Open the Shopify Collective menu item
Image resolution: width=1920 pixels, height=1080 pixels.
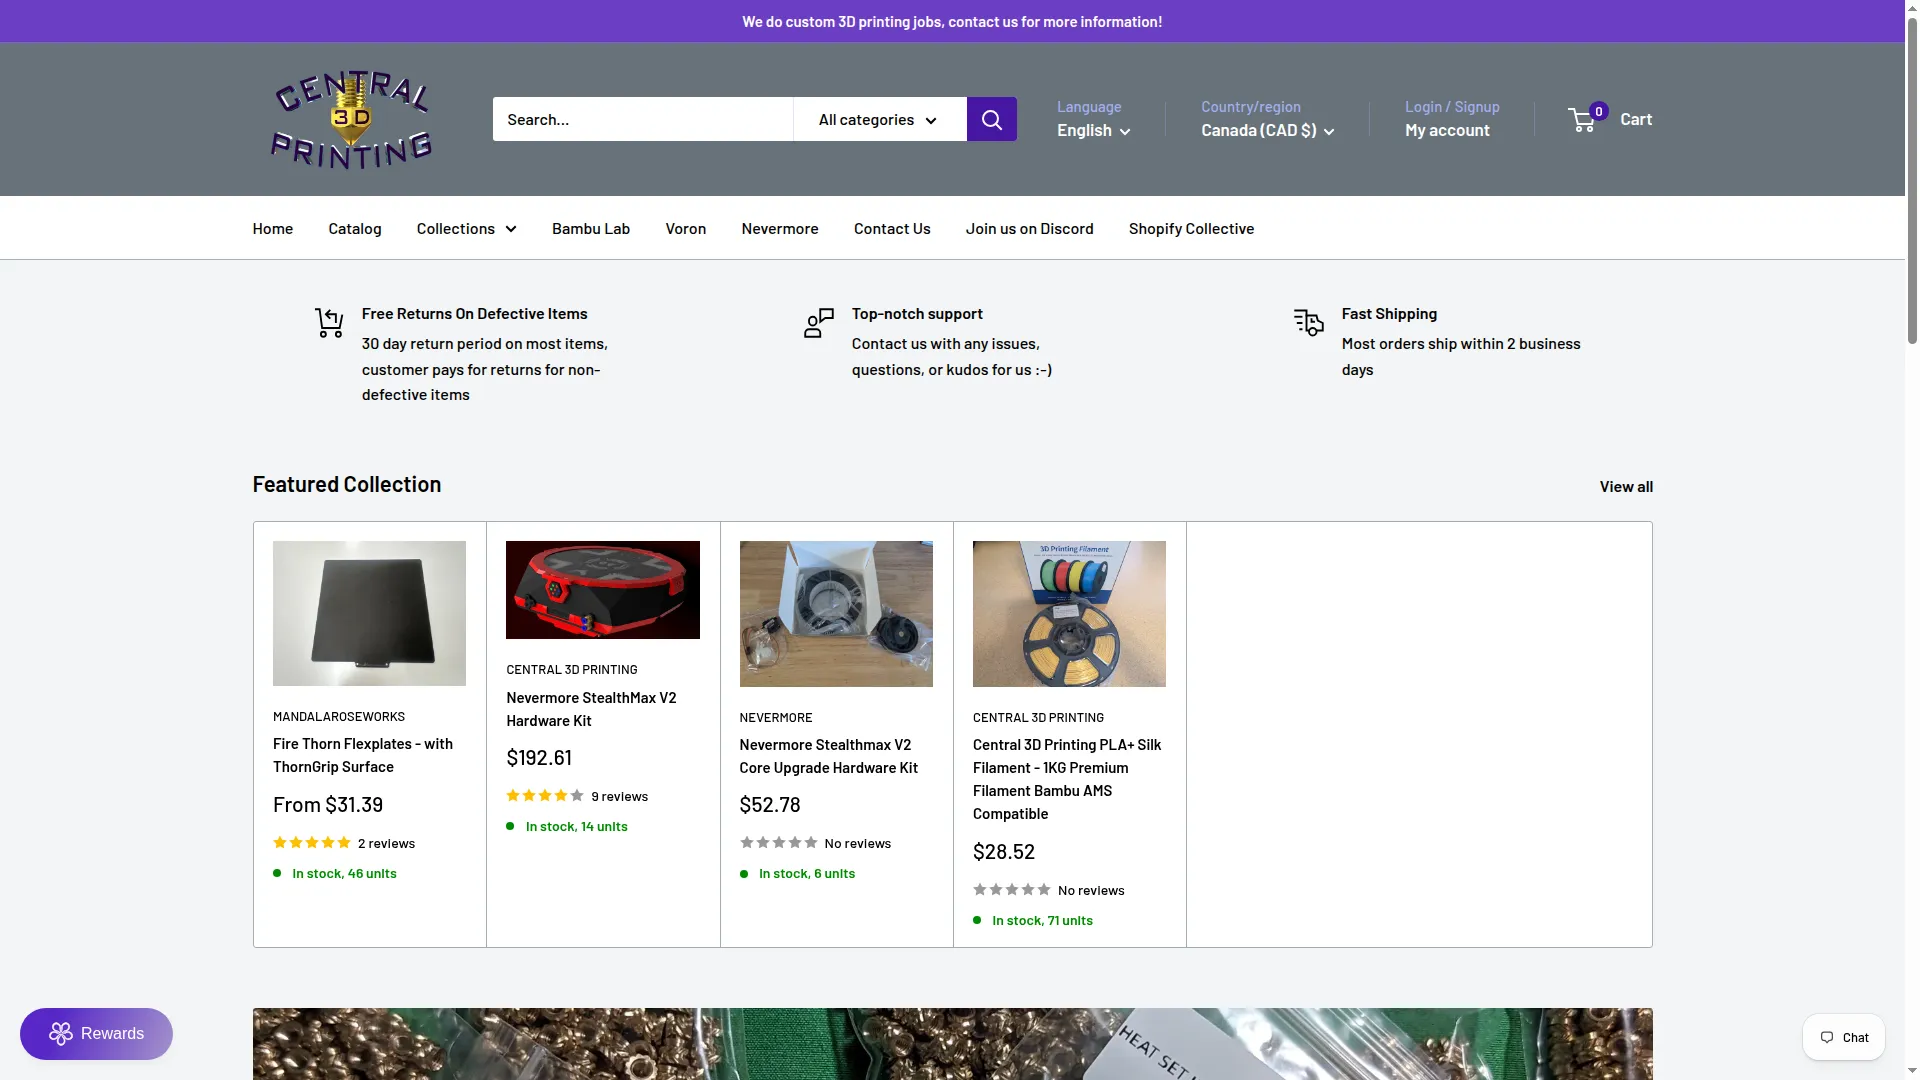coord(1191,228)
